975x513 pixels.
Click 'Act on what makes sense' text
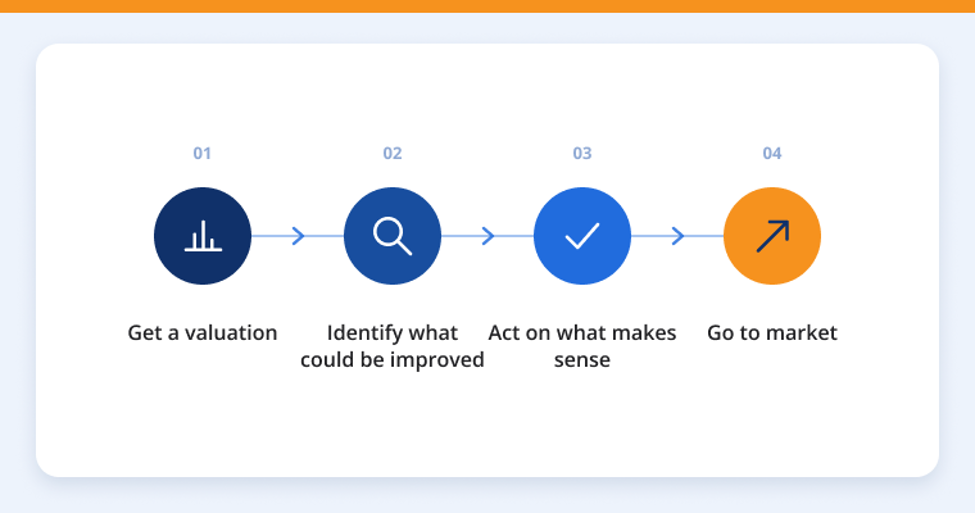[x=582, y=346]
